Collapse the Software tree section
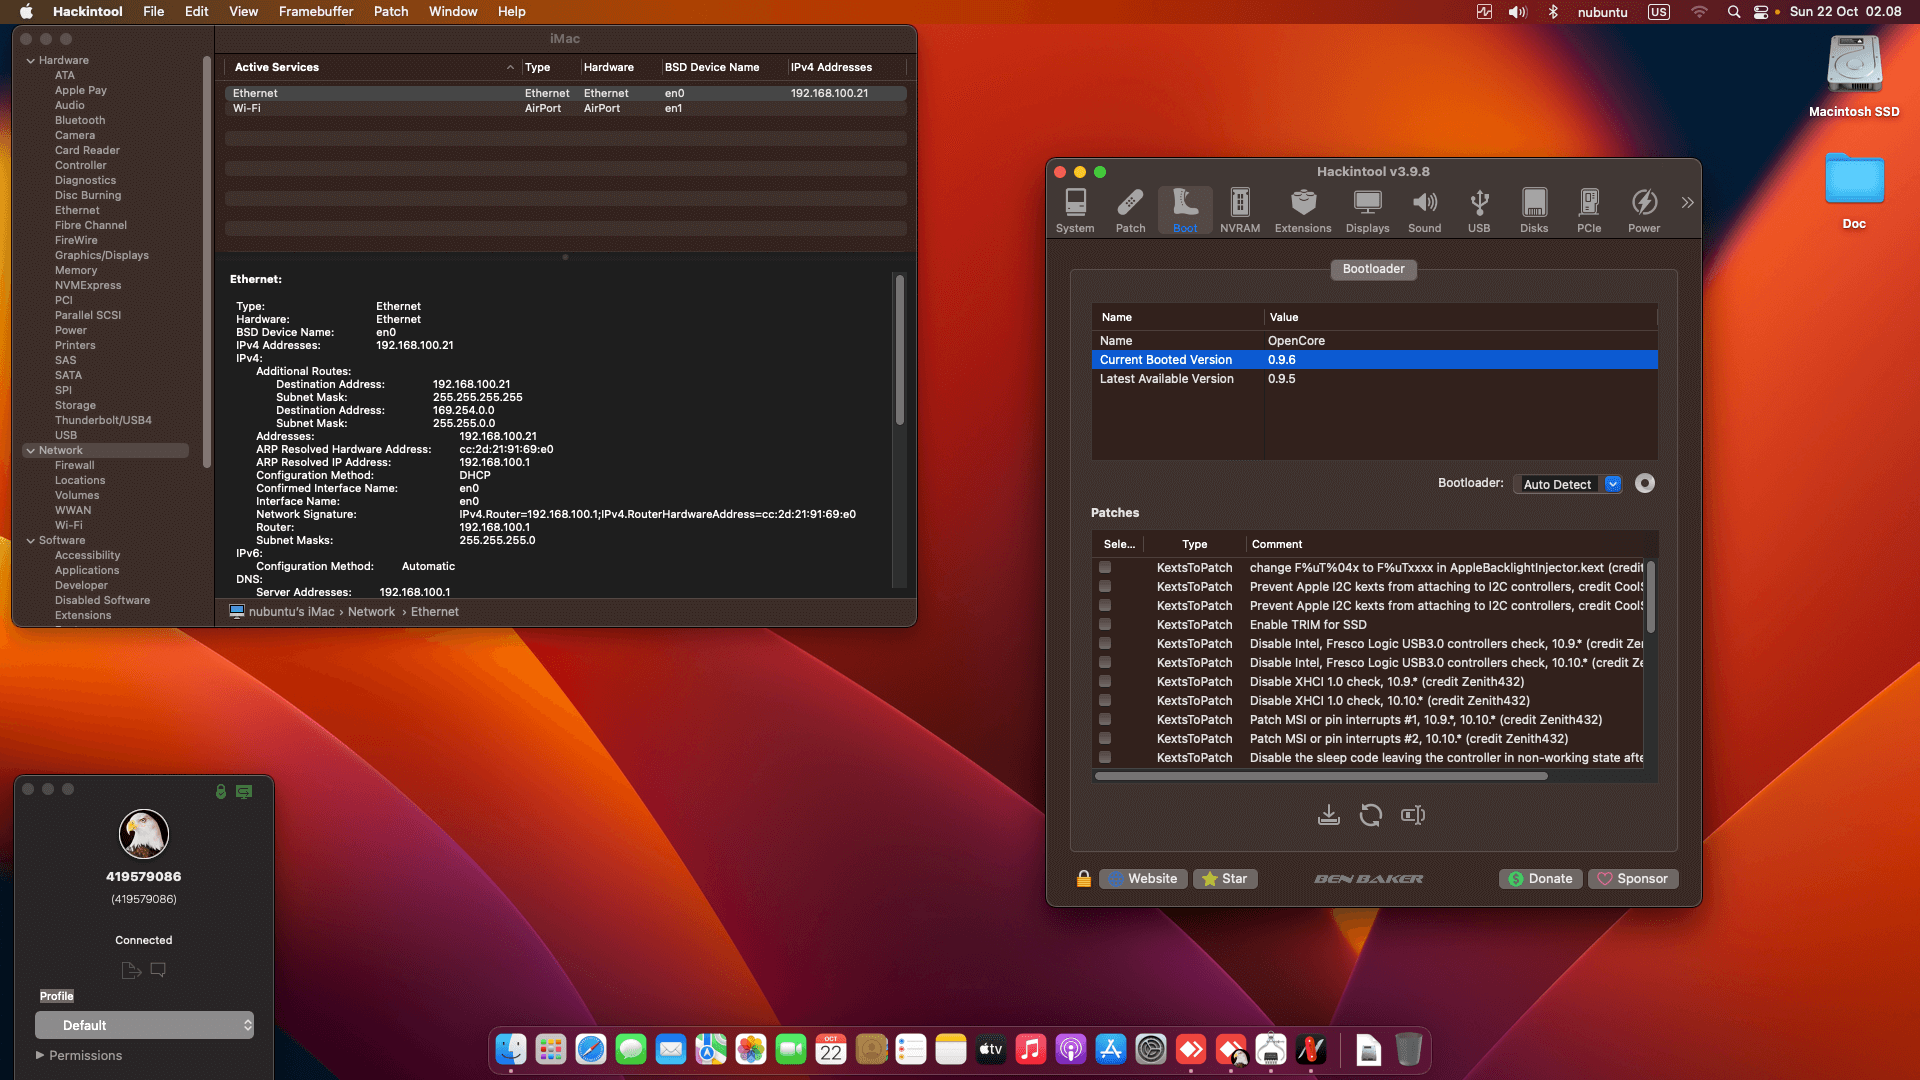 pos(30,540)
